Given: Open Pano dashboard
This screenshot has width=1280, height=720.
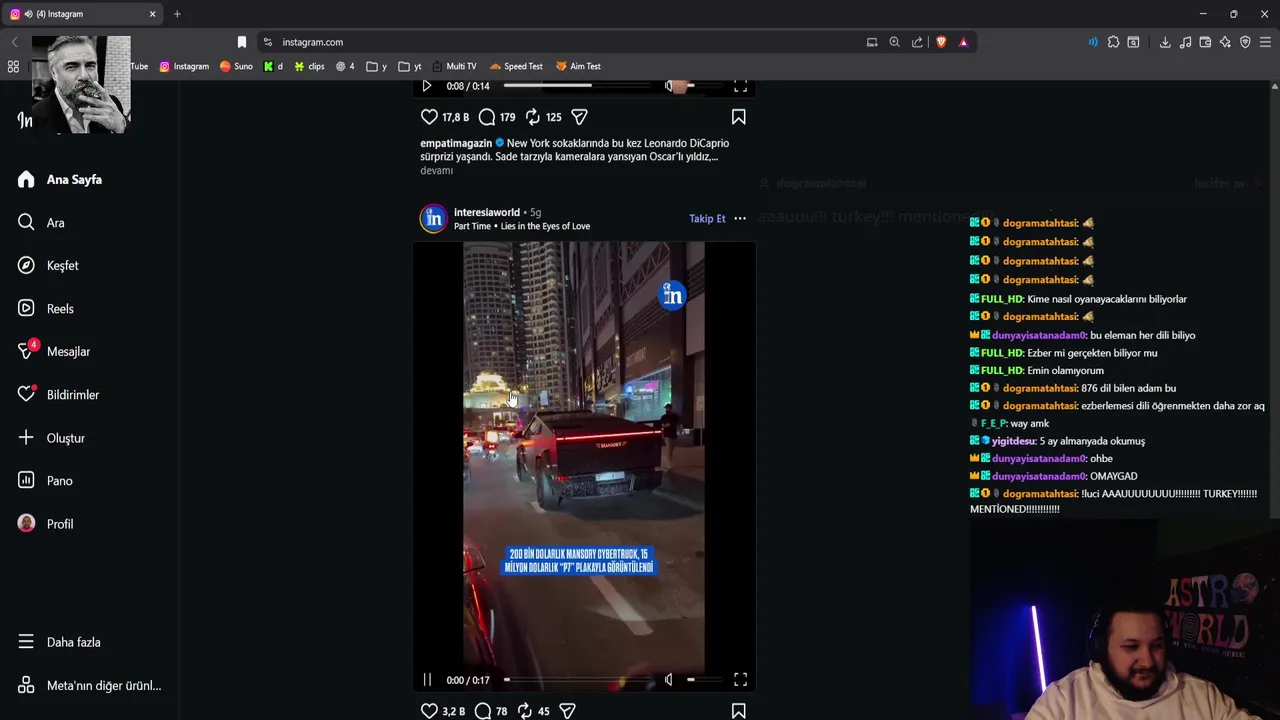Looking at the screenshot, I should (45, 481).
